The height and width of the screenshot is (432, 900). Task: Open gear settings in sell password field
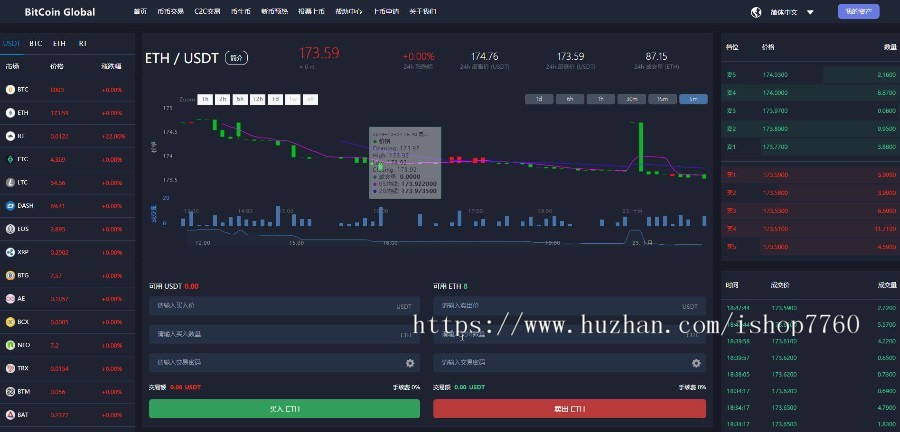[x=696, y=363]
